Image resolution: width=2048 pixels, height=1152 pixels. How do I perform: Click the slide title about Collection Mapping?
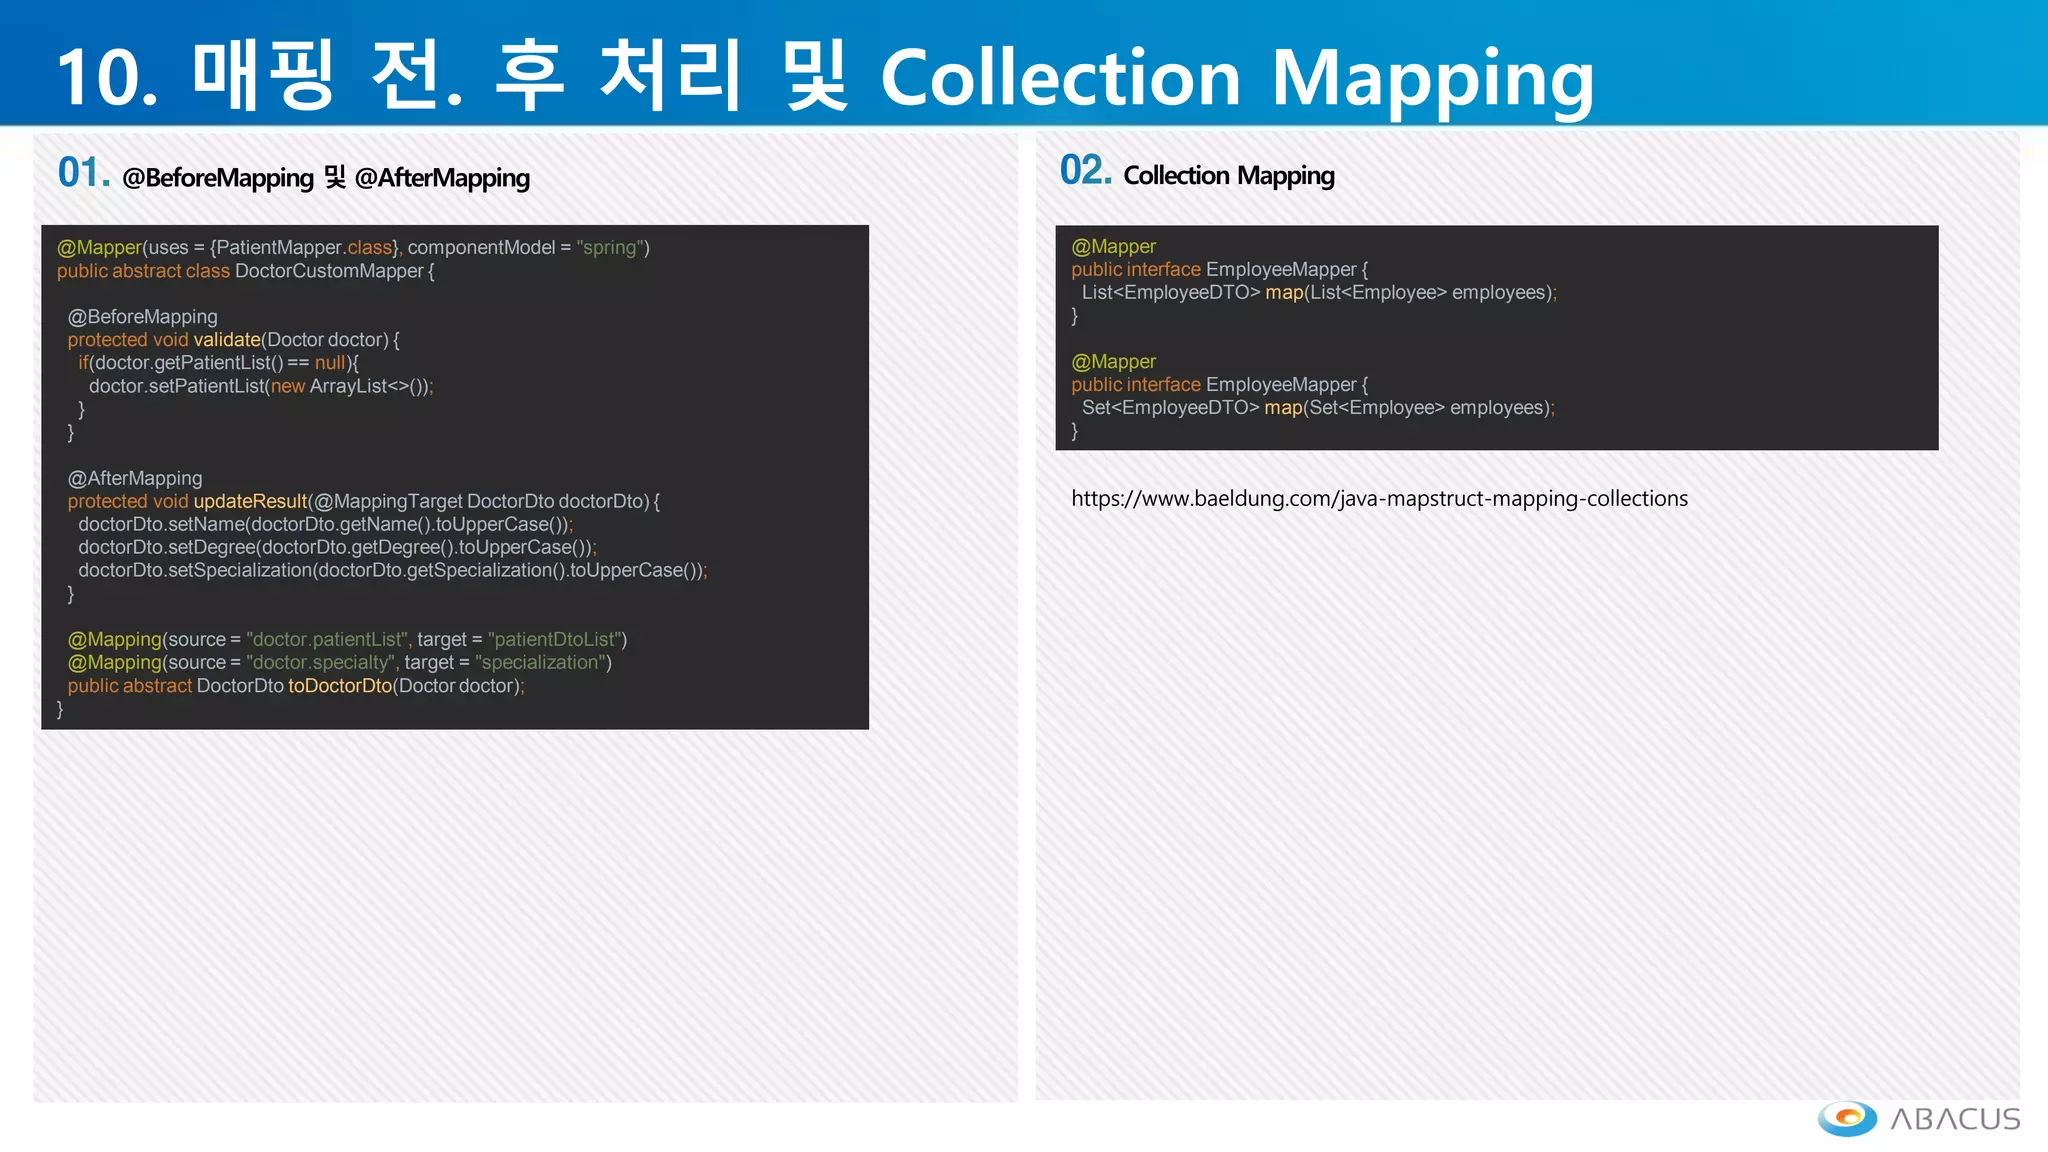tap(825, 78)
